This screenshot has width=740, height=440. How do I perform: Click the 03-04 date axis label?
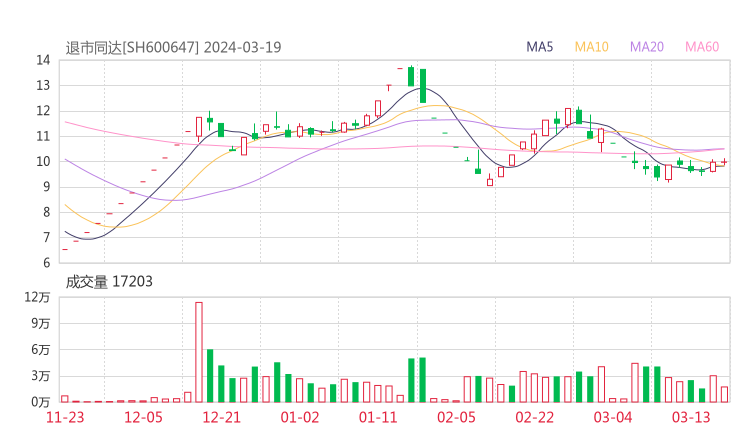tap(613, 417)
